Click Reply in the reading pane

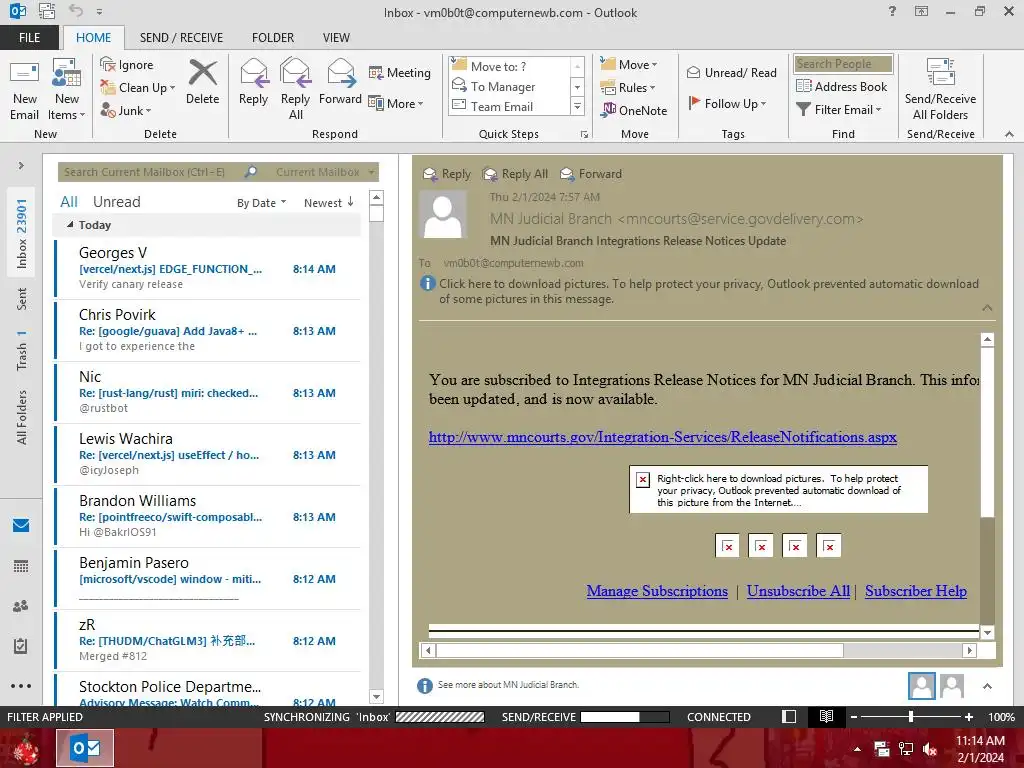coord(447,174)
